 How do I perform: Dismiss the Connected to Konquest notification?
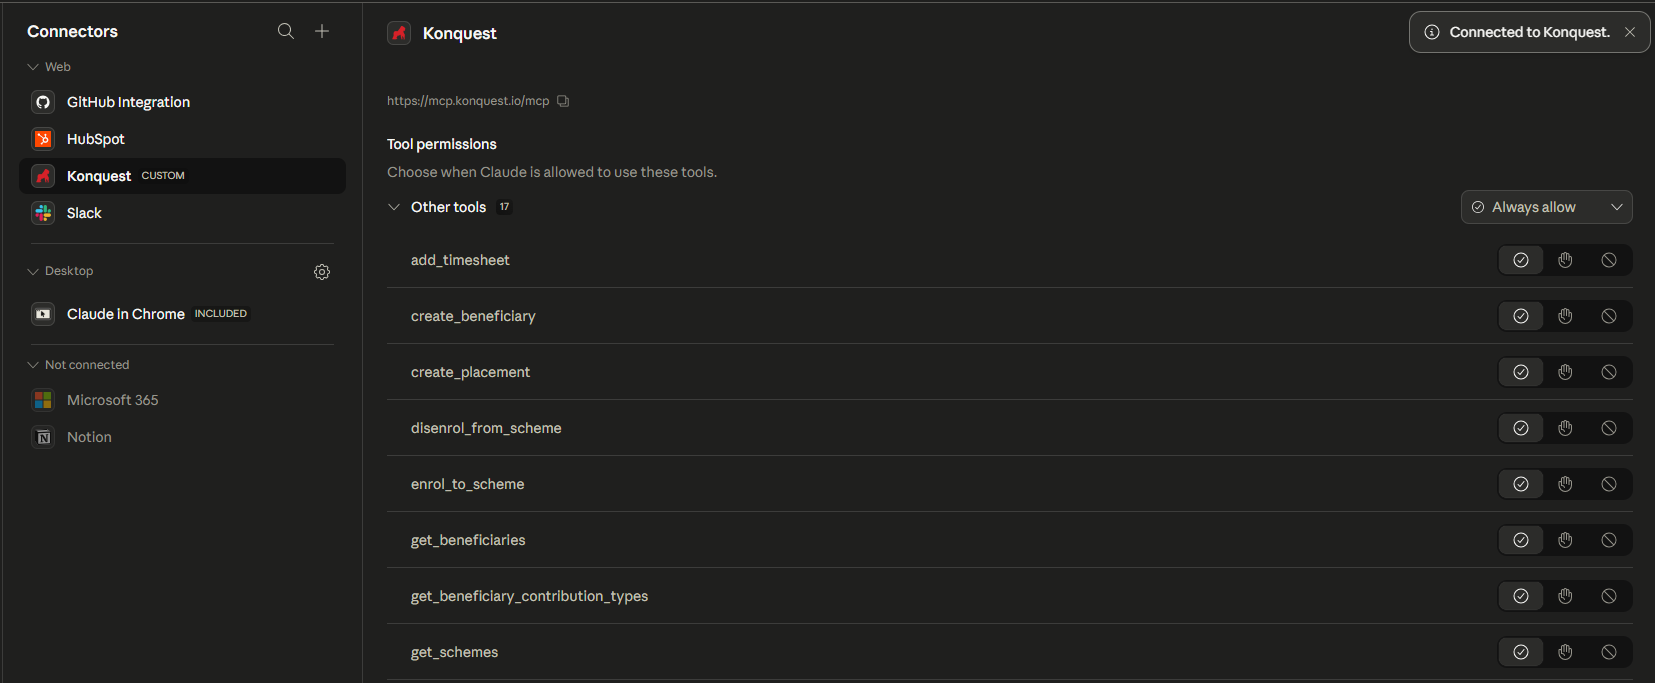pyautogui.click(x=1630, y=32)
